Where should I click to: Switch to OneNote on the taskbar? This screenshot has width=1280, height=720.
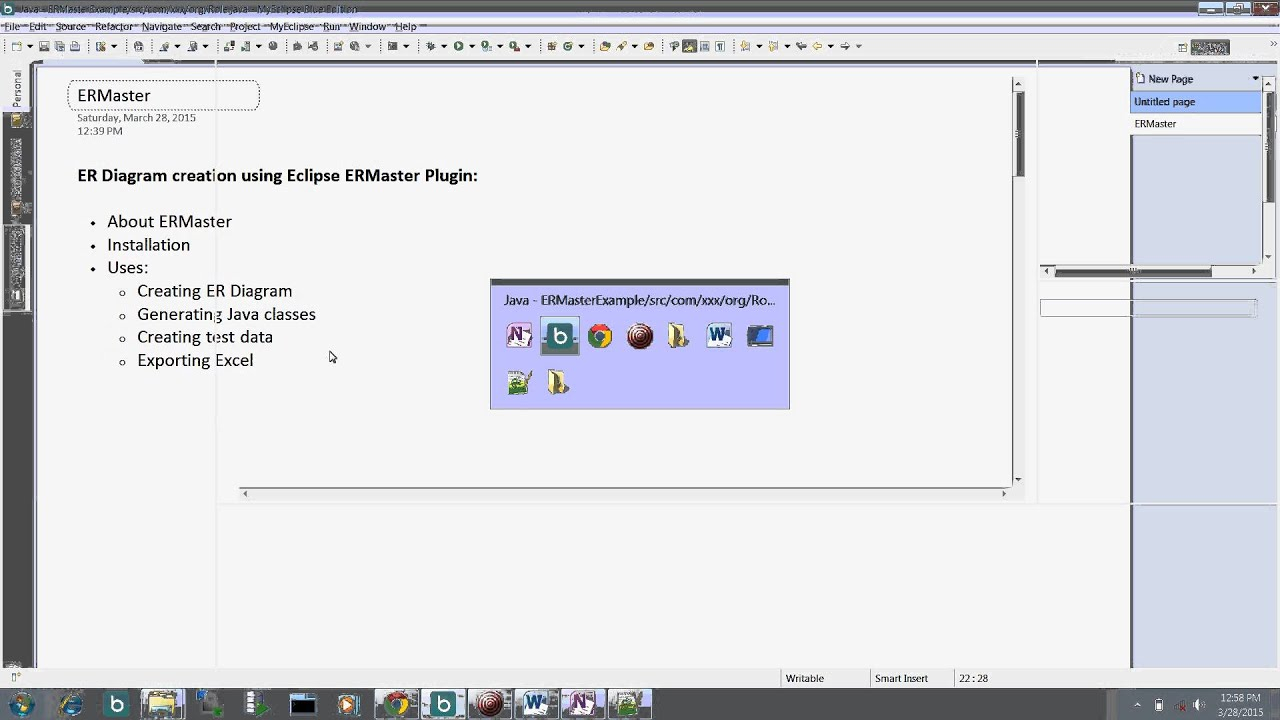581,704
